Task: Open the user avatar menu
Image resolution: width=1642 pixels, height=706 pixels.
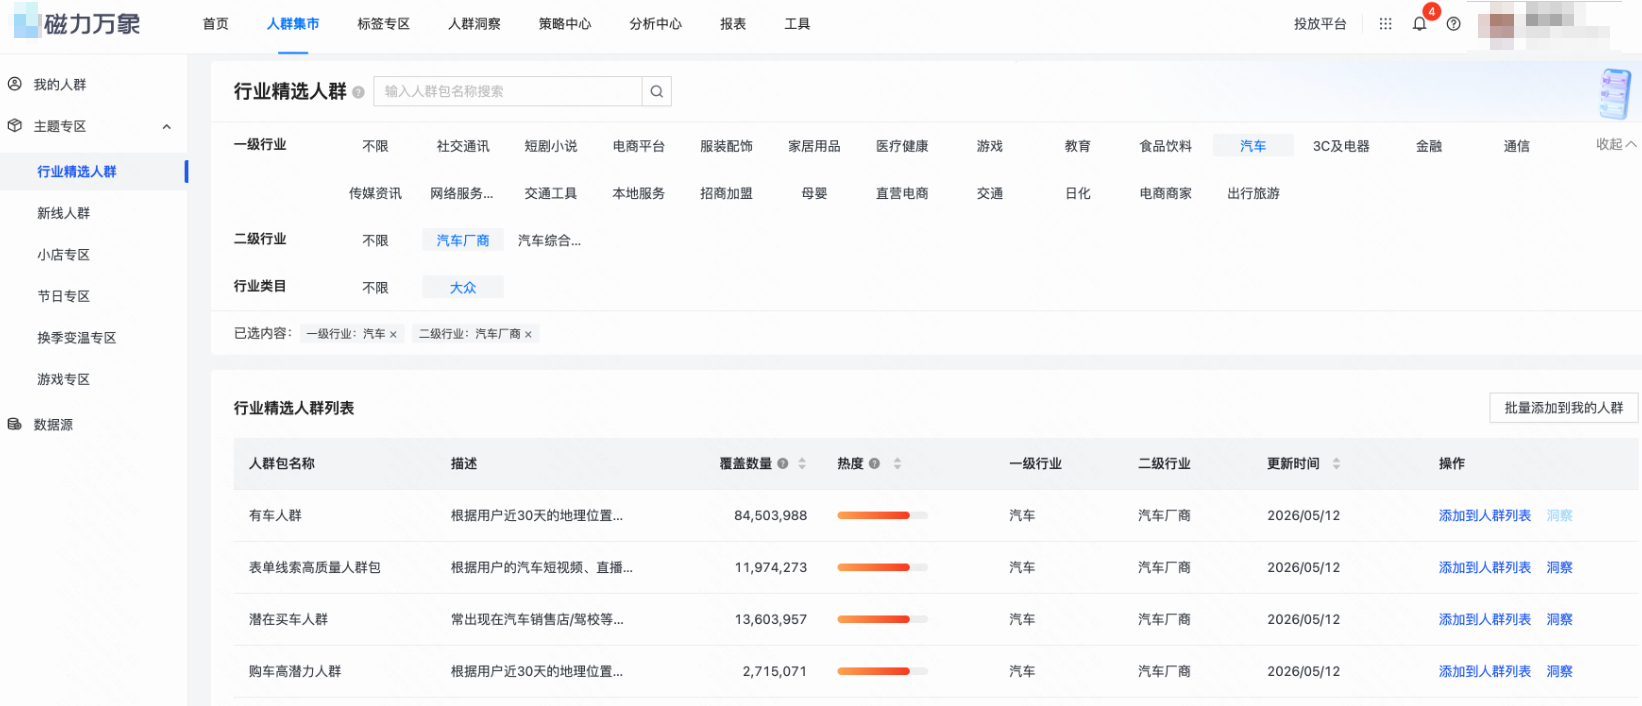Action: click(1496, 24)
